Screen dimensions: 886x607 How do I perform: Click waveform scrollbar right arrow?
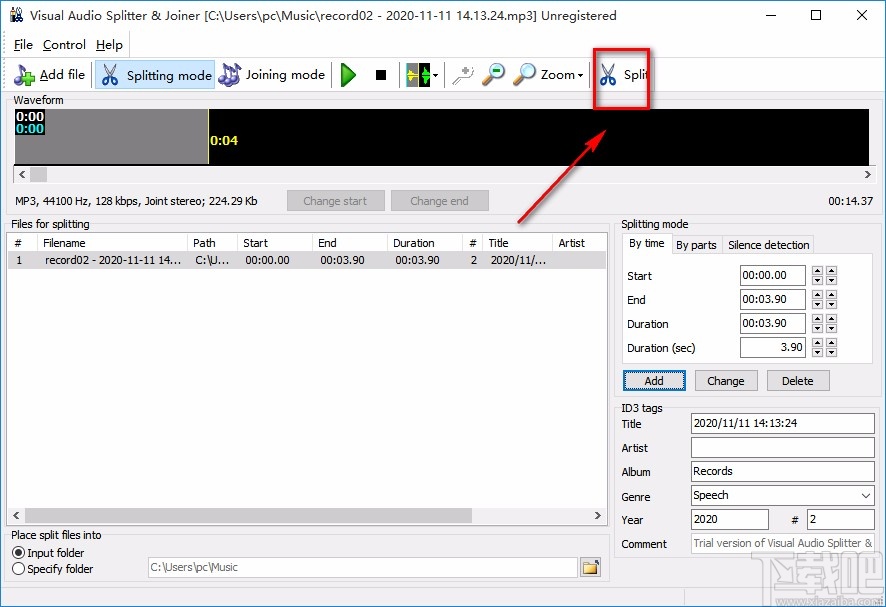pyautogui.click(x=867, y=175)
